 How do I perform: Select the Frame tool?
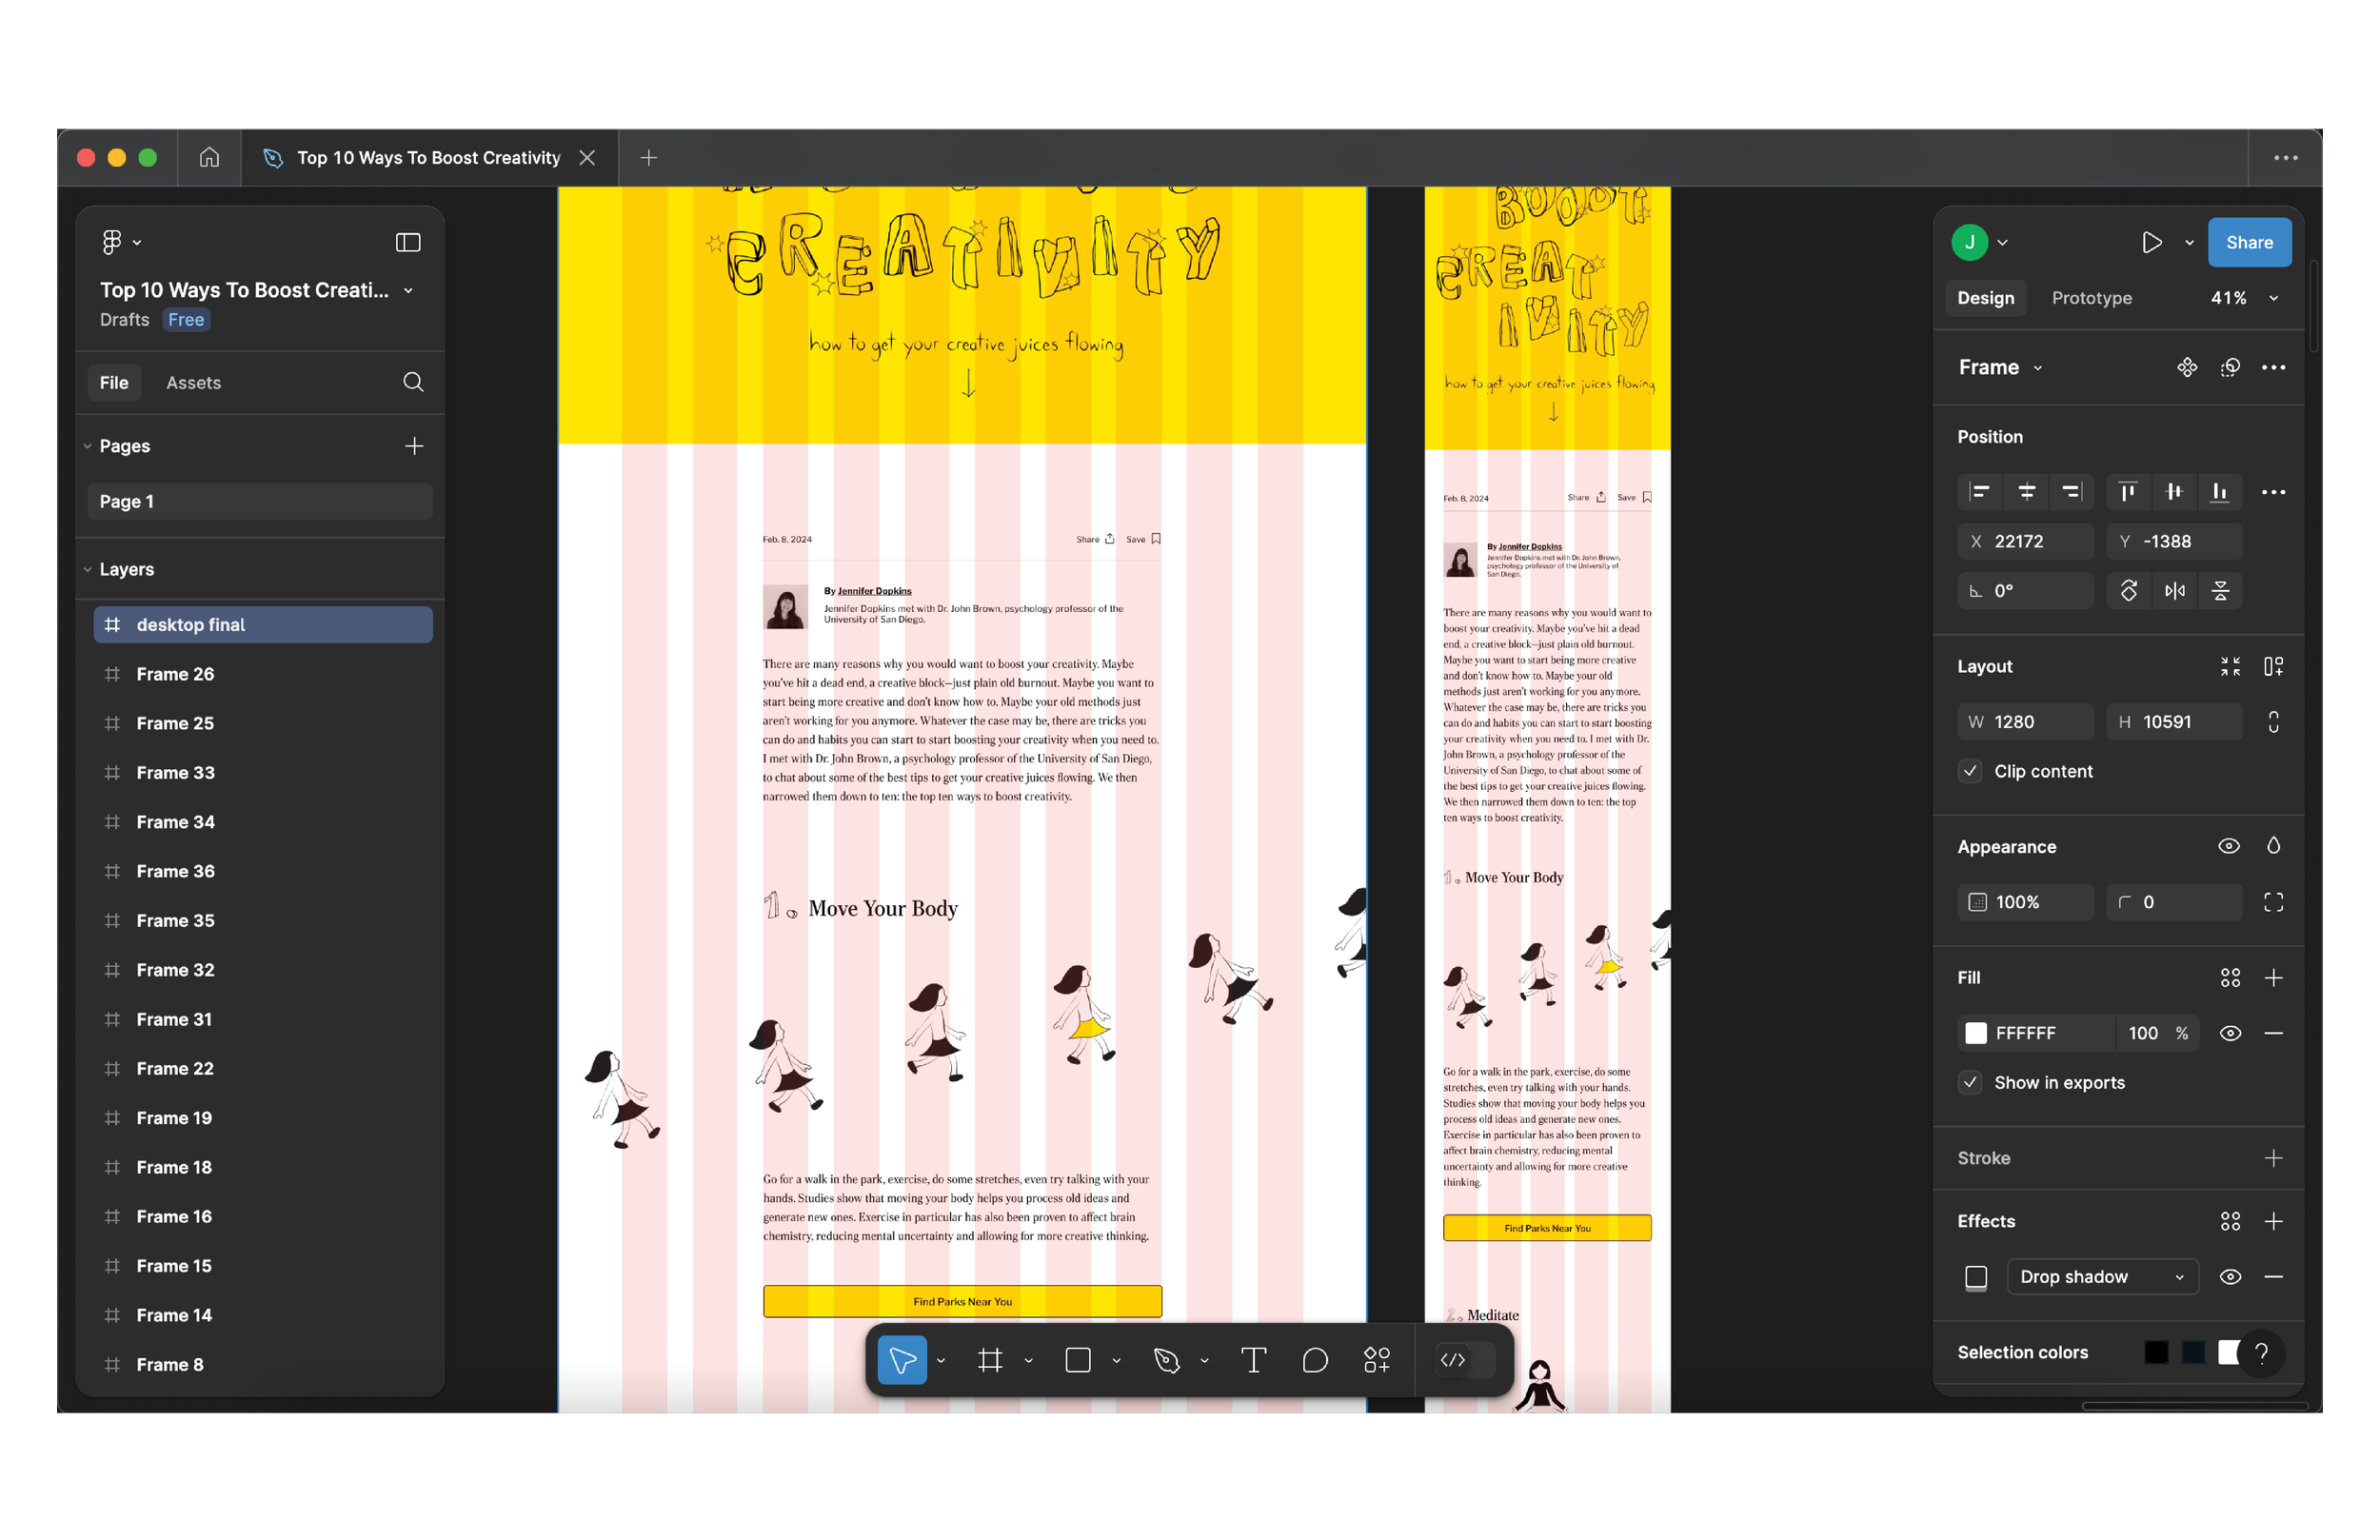click(x=990, y=1360)
